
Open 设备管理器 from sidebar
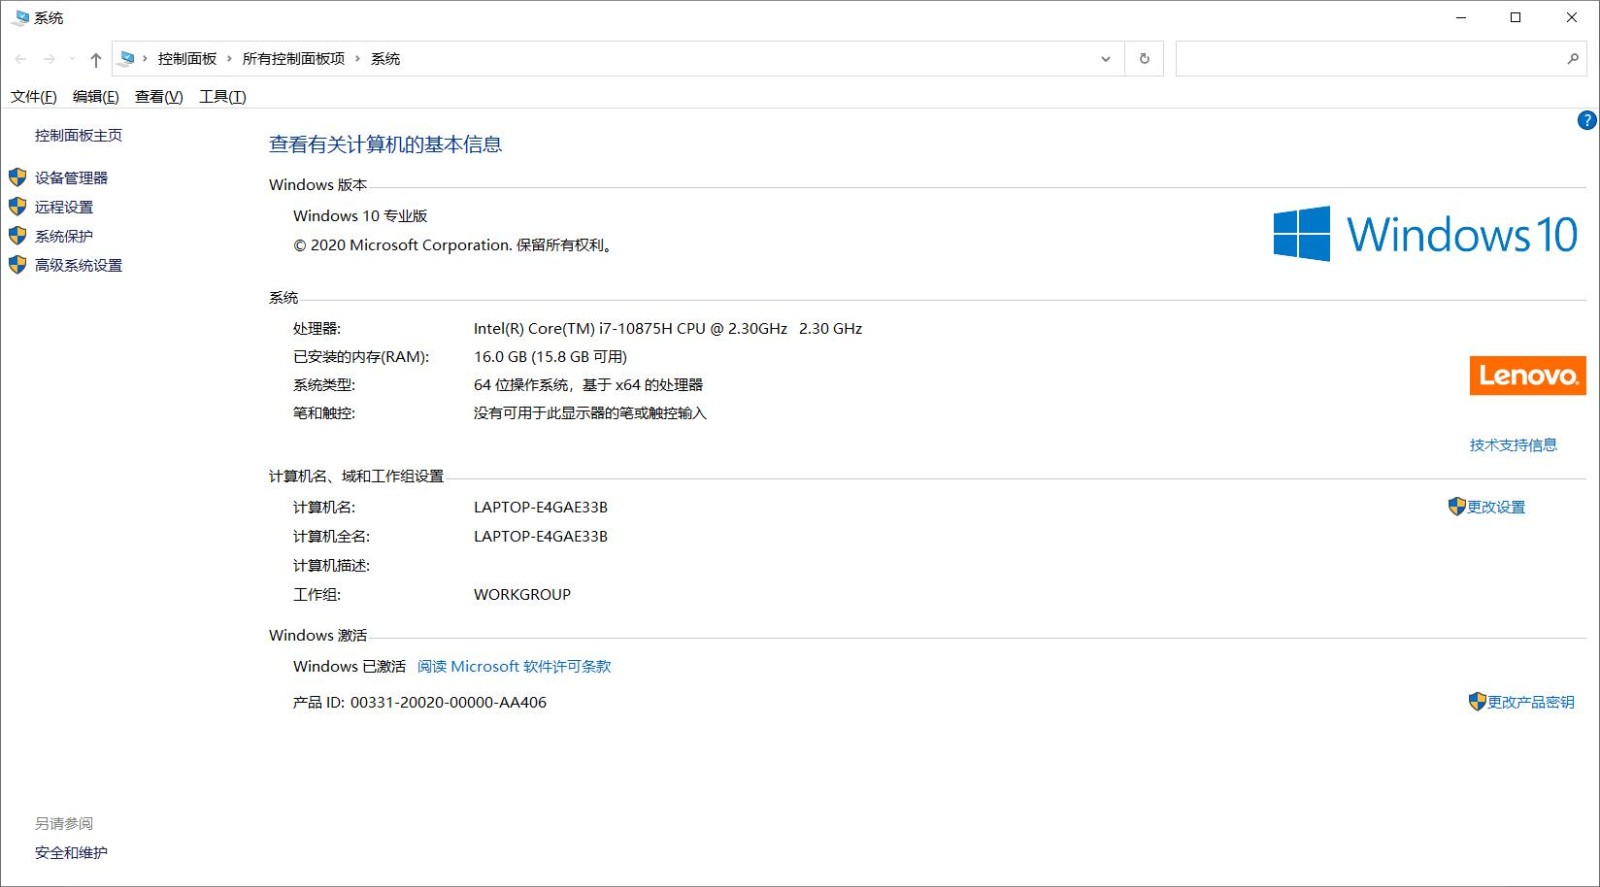coord(71,178)
